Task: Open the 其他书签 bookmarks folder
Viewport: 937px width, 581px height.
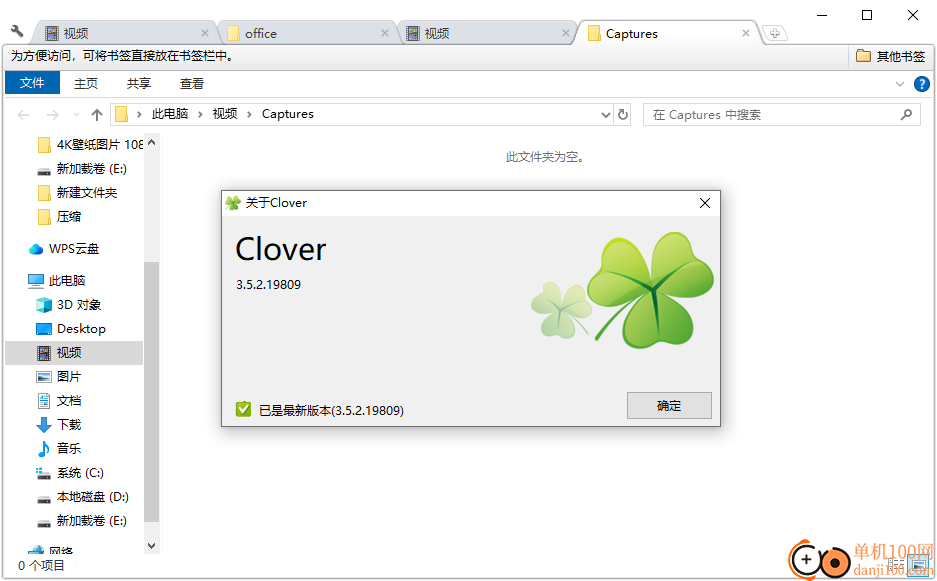Action: 890,56
